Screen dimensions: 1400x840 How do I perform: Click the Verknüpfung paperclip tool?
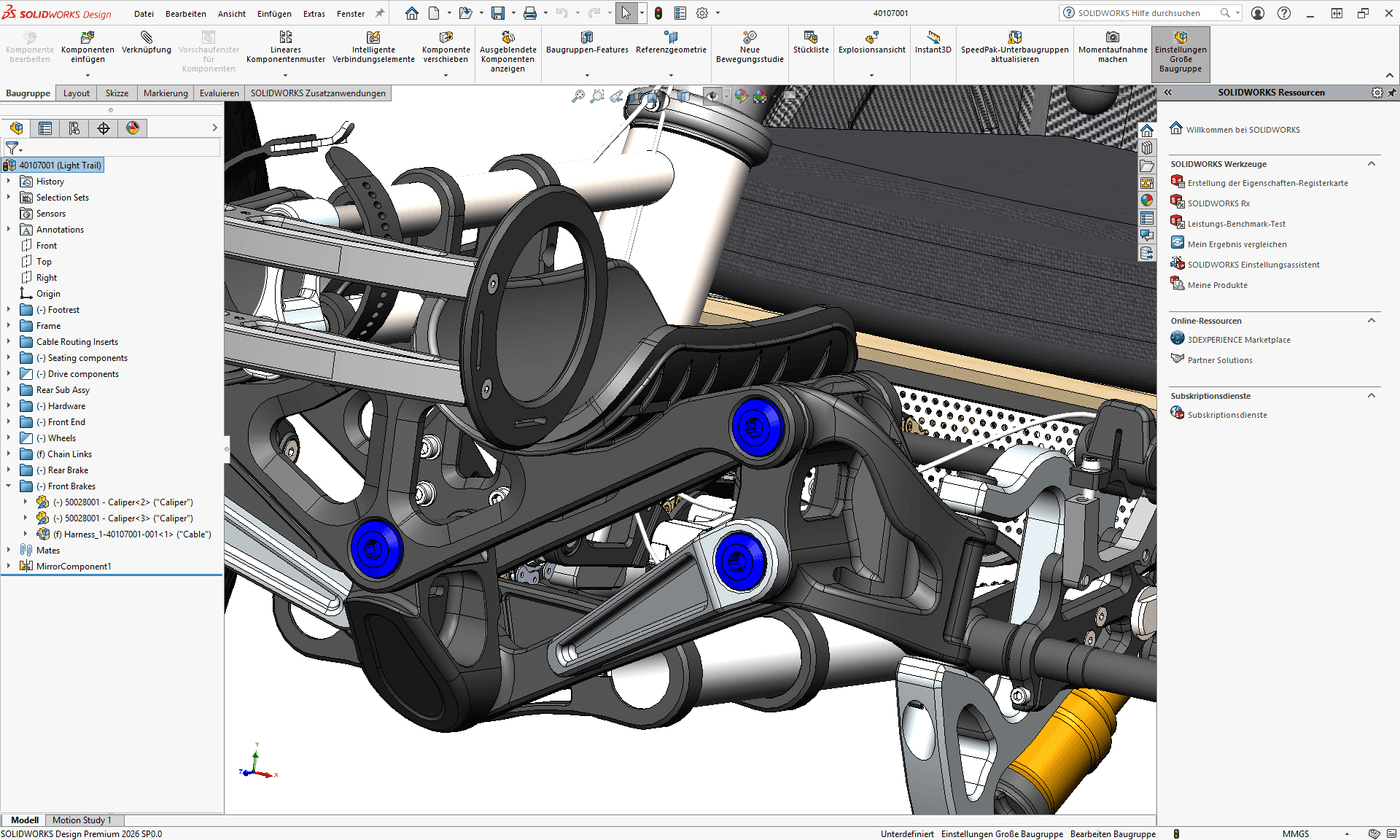[x=146, y=38]
